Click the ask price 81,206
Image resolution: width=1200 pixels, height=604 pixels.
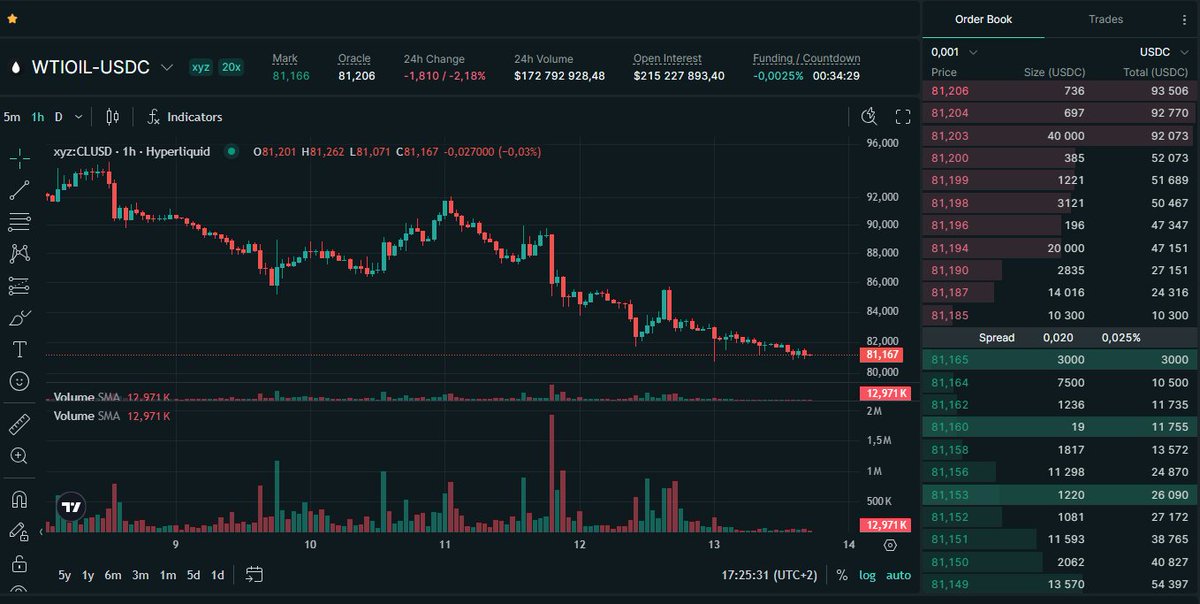tap(949, 91)
